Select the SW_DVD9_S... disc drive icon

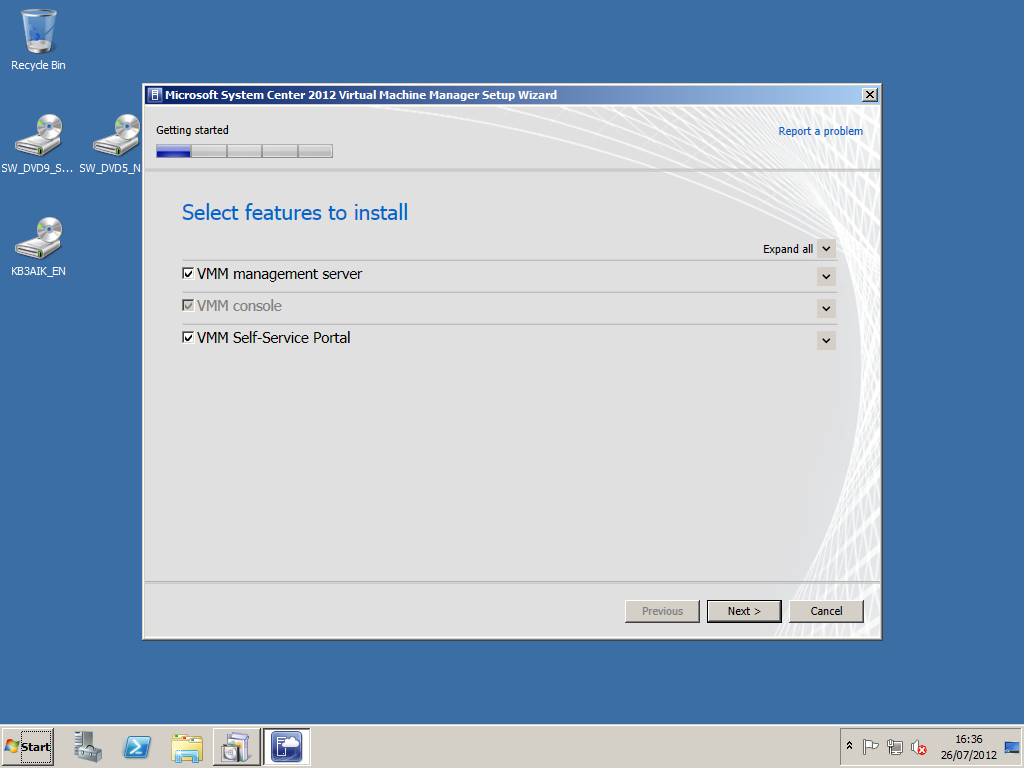point(38,144)
